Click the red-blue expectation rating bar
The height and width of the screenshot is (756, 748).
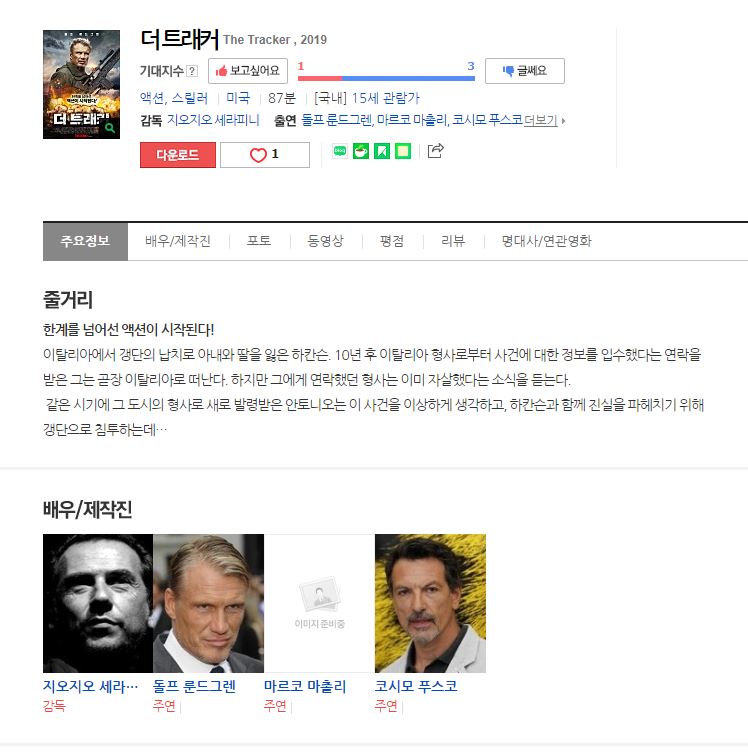[386, 78]
